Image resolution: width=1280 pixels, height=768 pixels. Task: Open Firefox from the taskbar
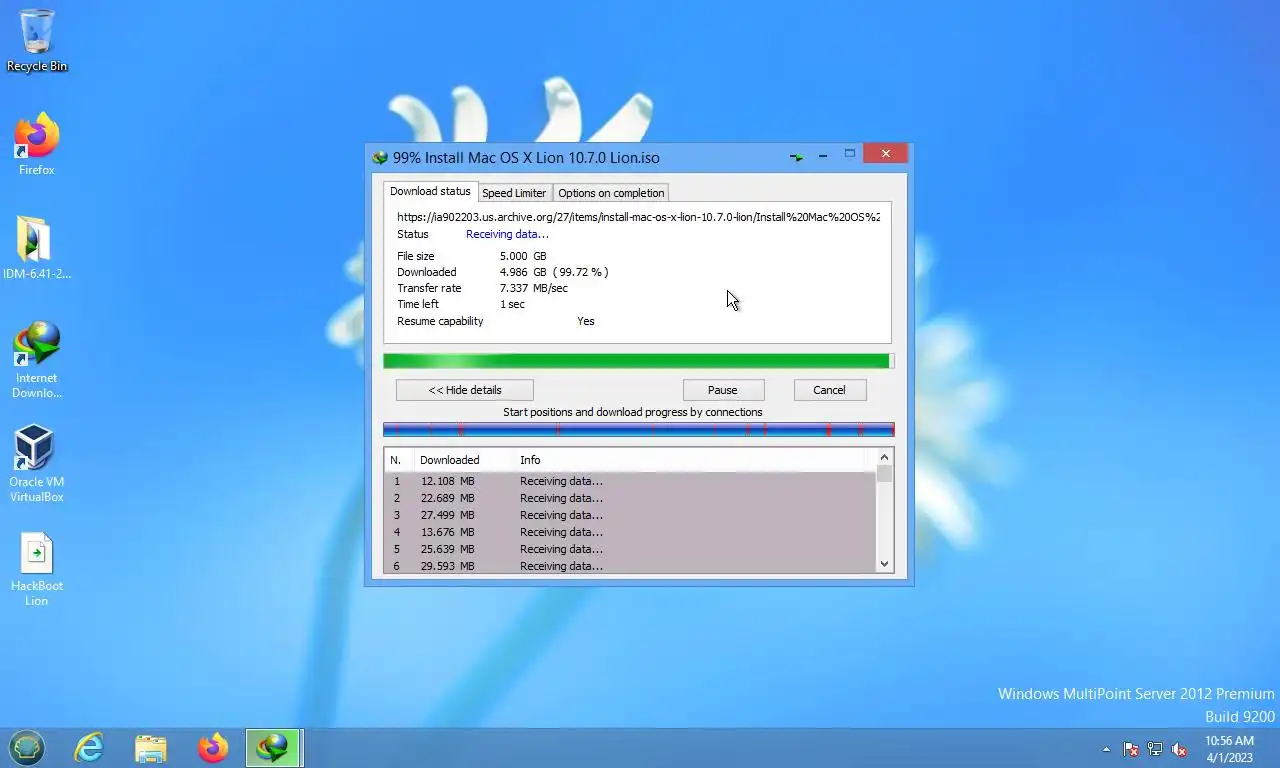tap(213, 747)
